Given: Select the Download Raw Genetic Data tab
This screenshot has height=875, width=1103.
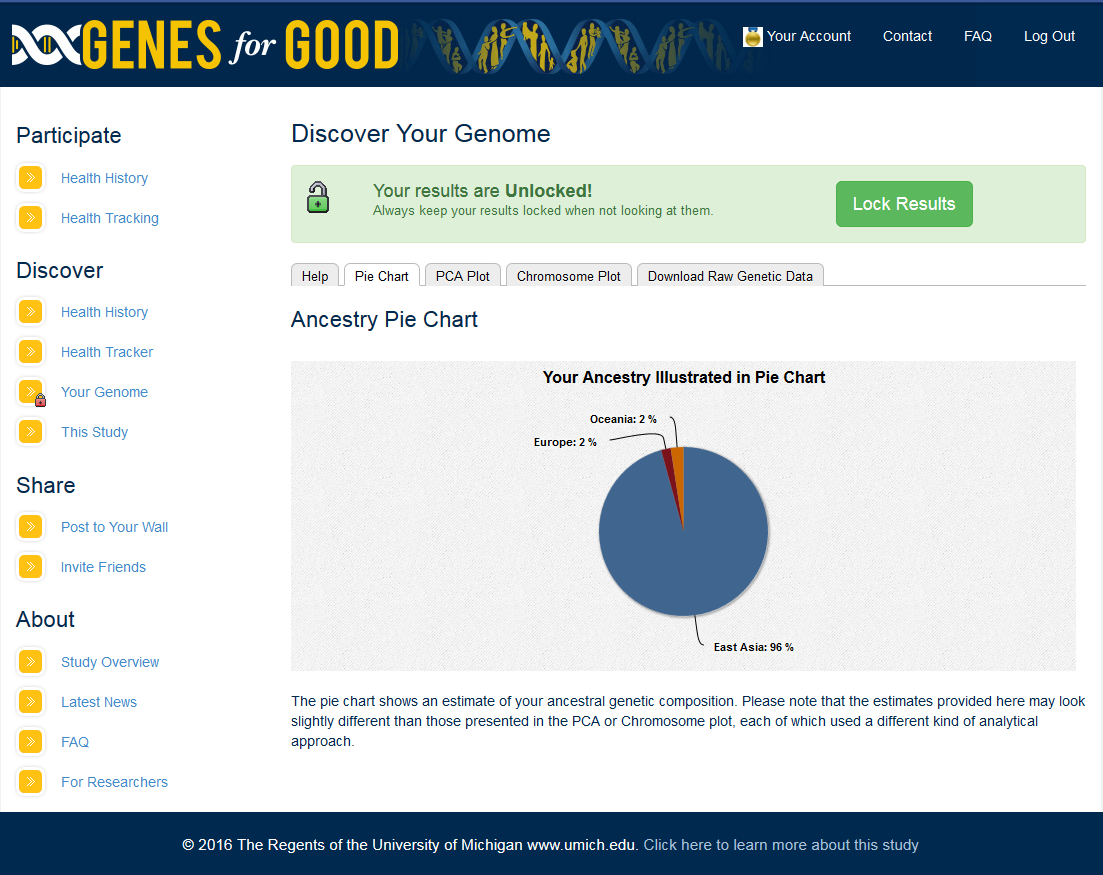Looking at the screenshot, I should pyautogui.click(x=730, y=276).
